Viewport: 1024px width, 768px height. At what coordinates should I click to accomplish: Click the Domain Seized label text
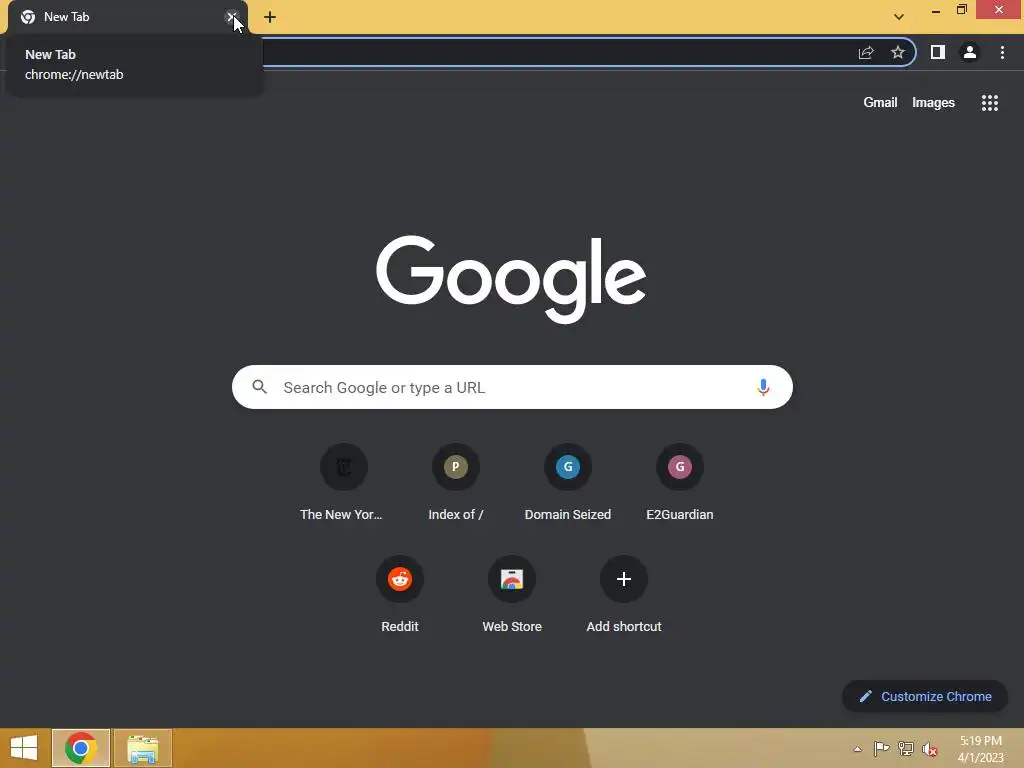click(x=568, y=515)
